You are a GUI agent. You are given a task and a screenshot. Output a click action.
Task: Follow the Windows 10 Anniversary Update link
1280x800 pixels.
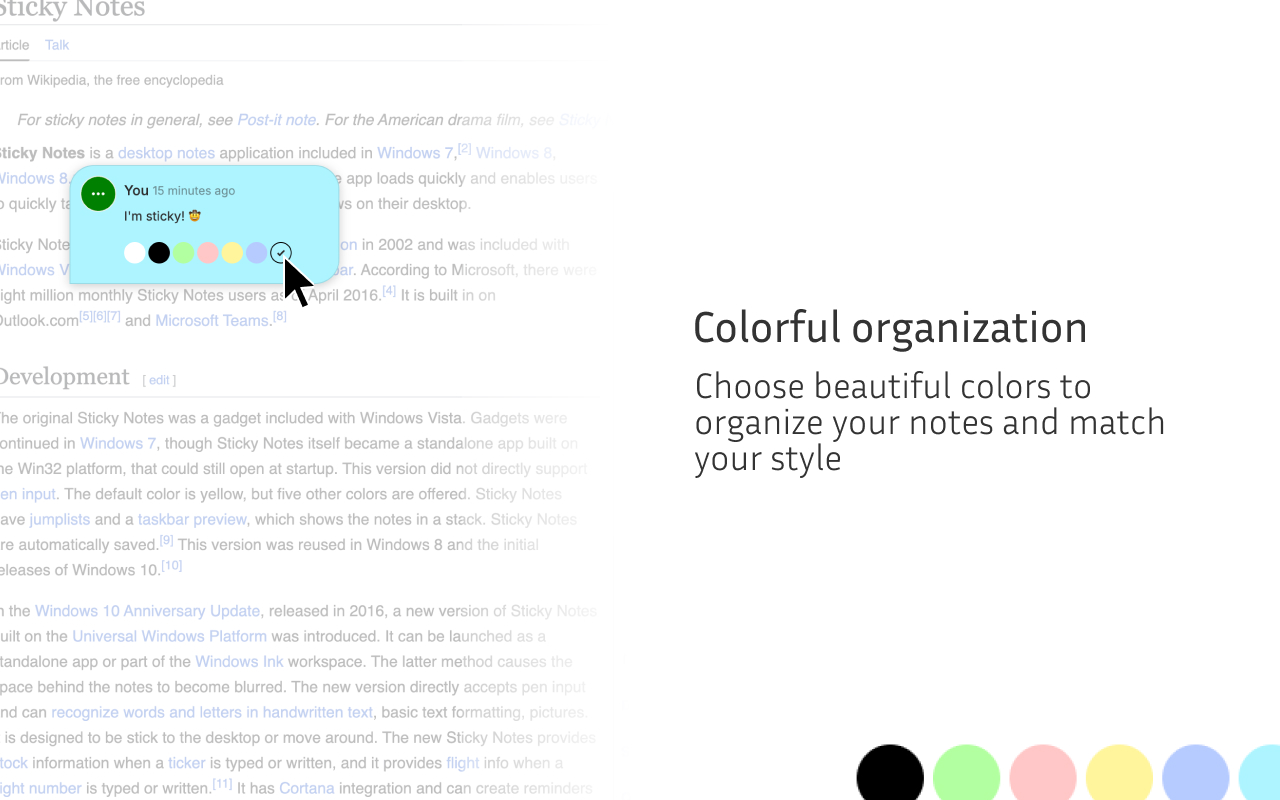147,610
